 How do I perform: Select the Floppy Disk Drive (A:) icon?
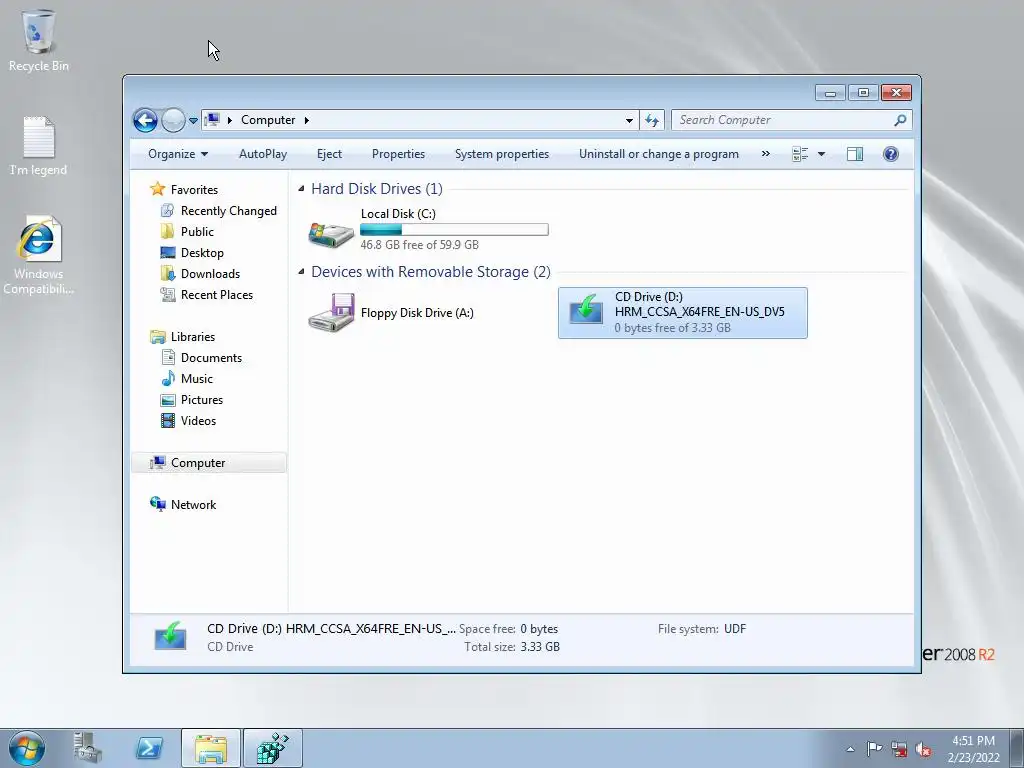pos(331,313)
